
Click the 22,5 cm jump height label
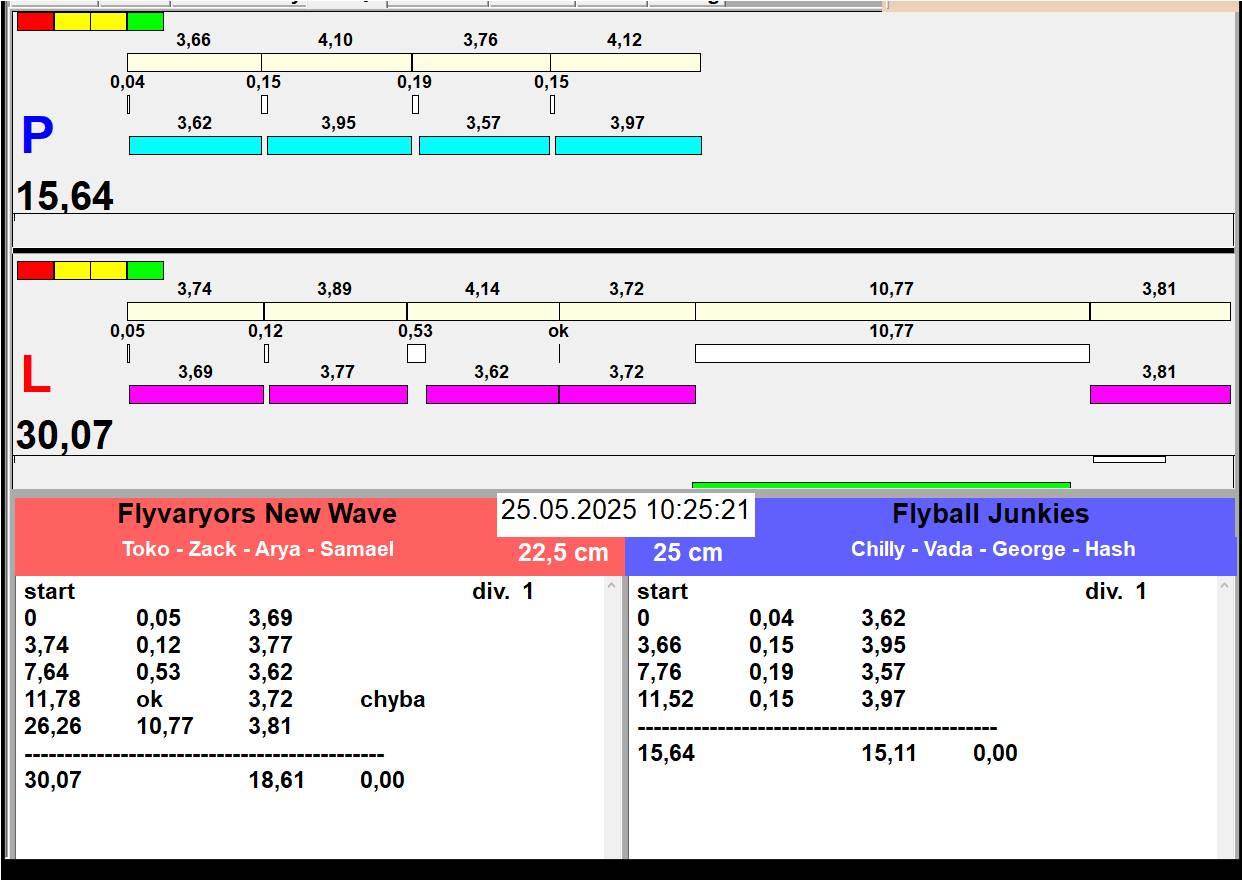pyautogui.click(x=563, y=553)
